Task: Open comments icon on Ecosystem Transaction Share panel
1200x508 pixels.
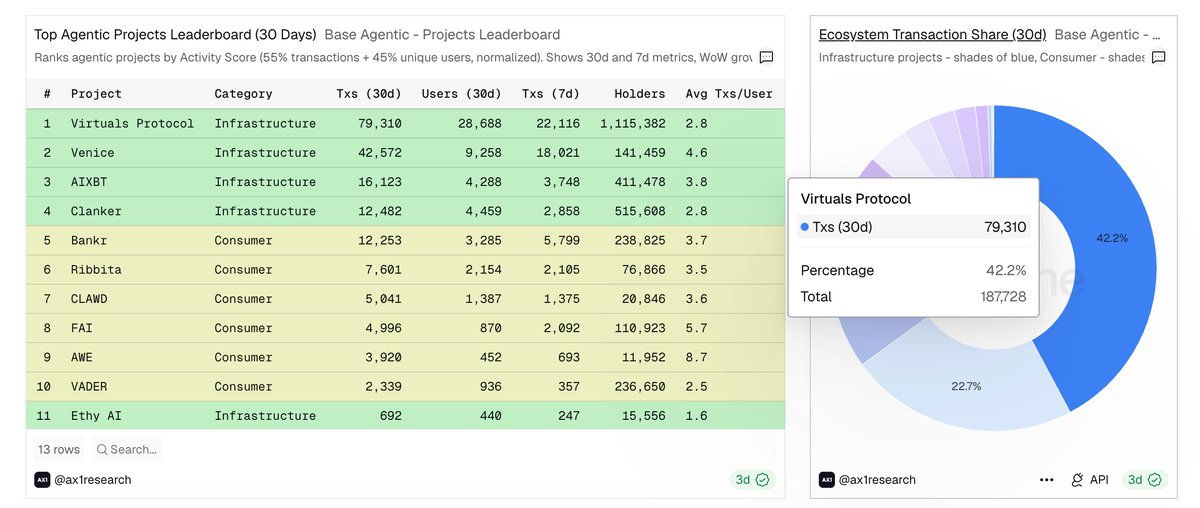Action: [1158, 57]
